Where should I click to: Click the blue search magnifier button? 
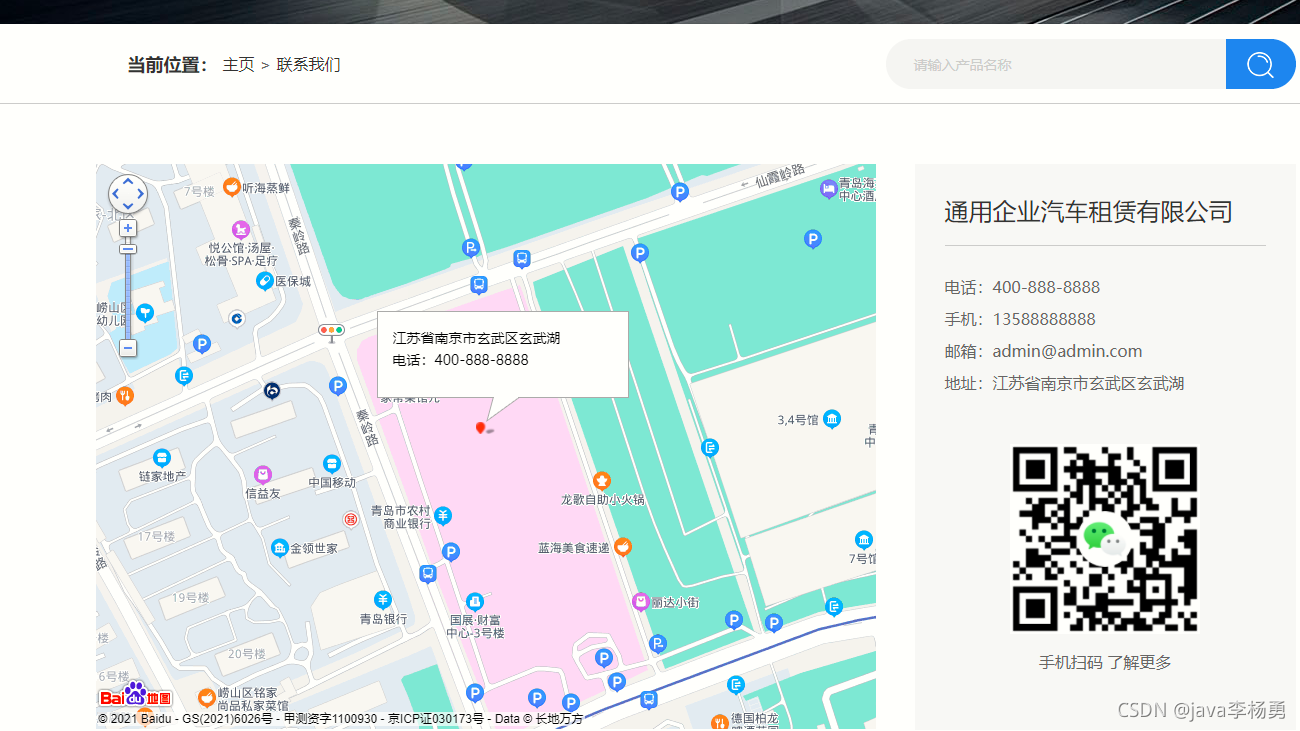pos(1260,64)
